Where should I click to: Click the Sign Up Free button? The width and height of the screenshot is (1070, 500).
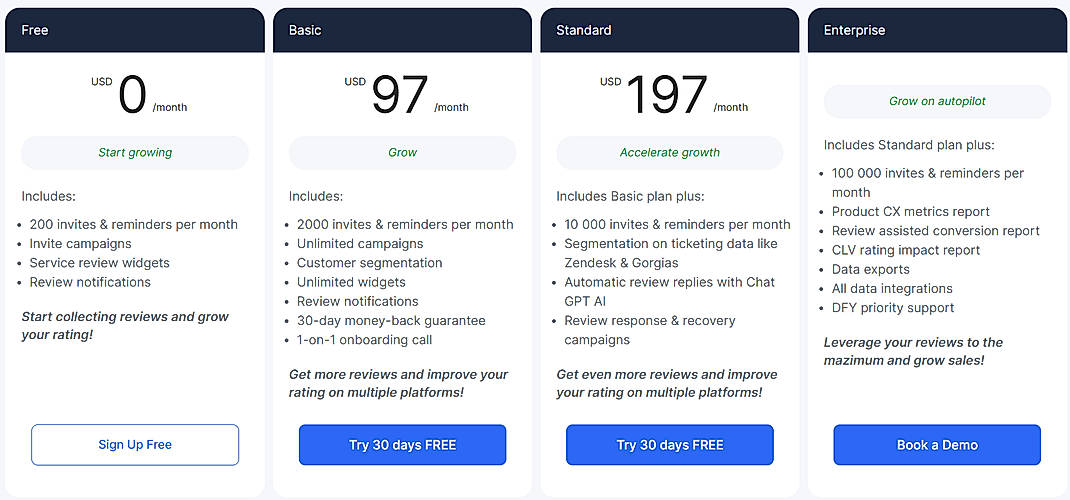coord(135,445)
